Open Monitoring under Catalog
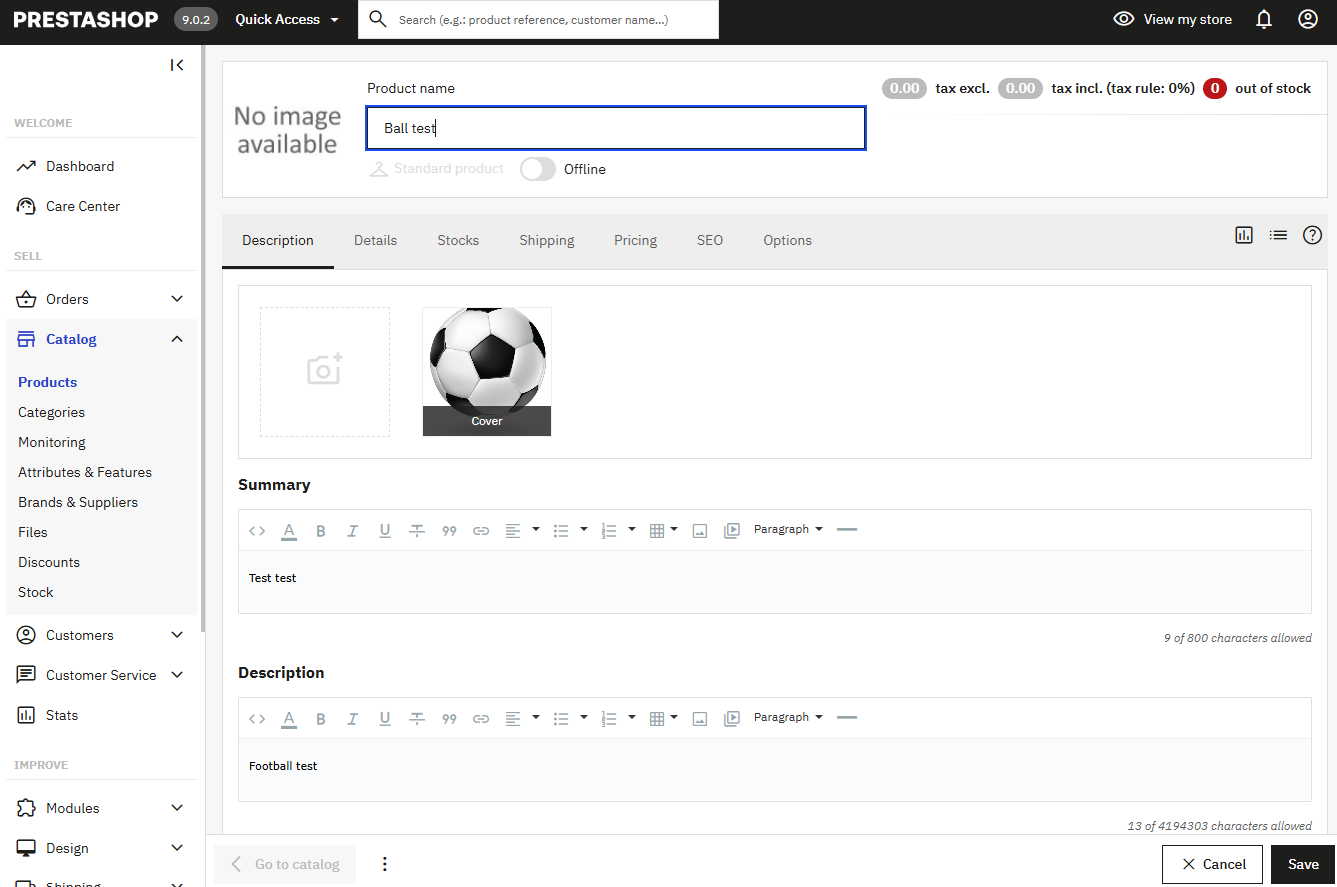The height and width of the screenshot is (887, 1337). pos(52,442)
